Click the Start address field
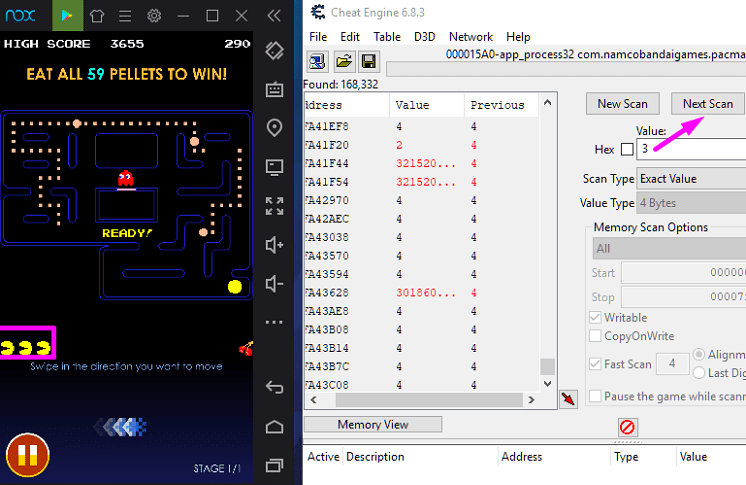This screenshot has height=485, width=746. [684, 273]
